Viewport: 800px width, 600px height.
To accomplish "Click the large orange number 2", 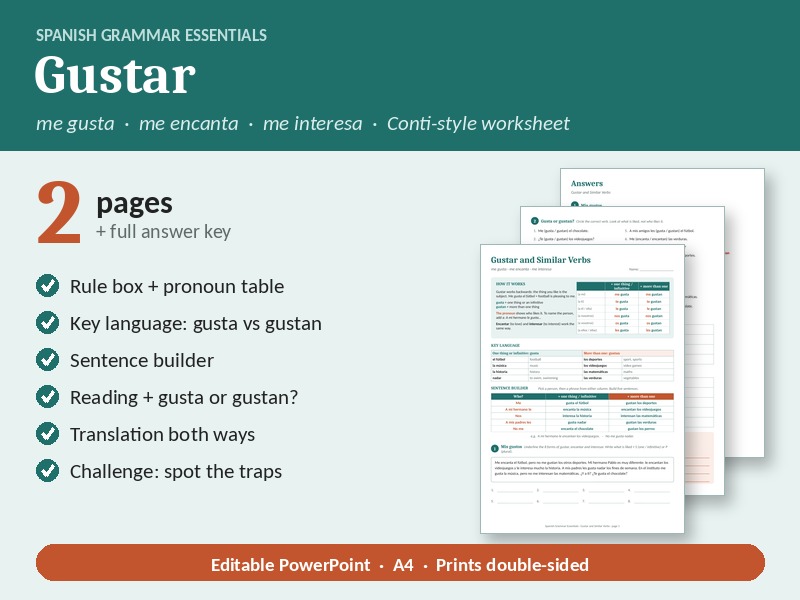I will tap(59, 213).
